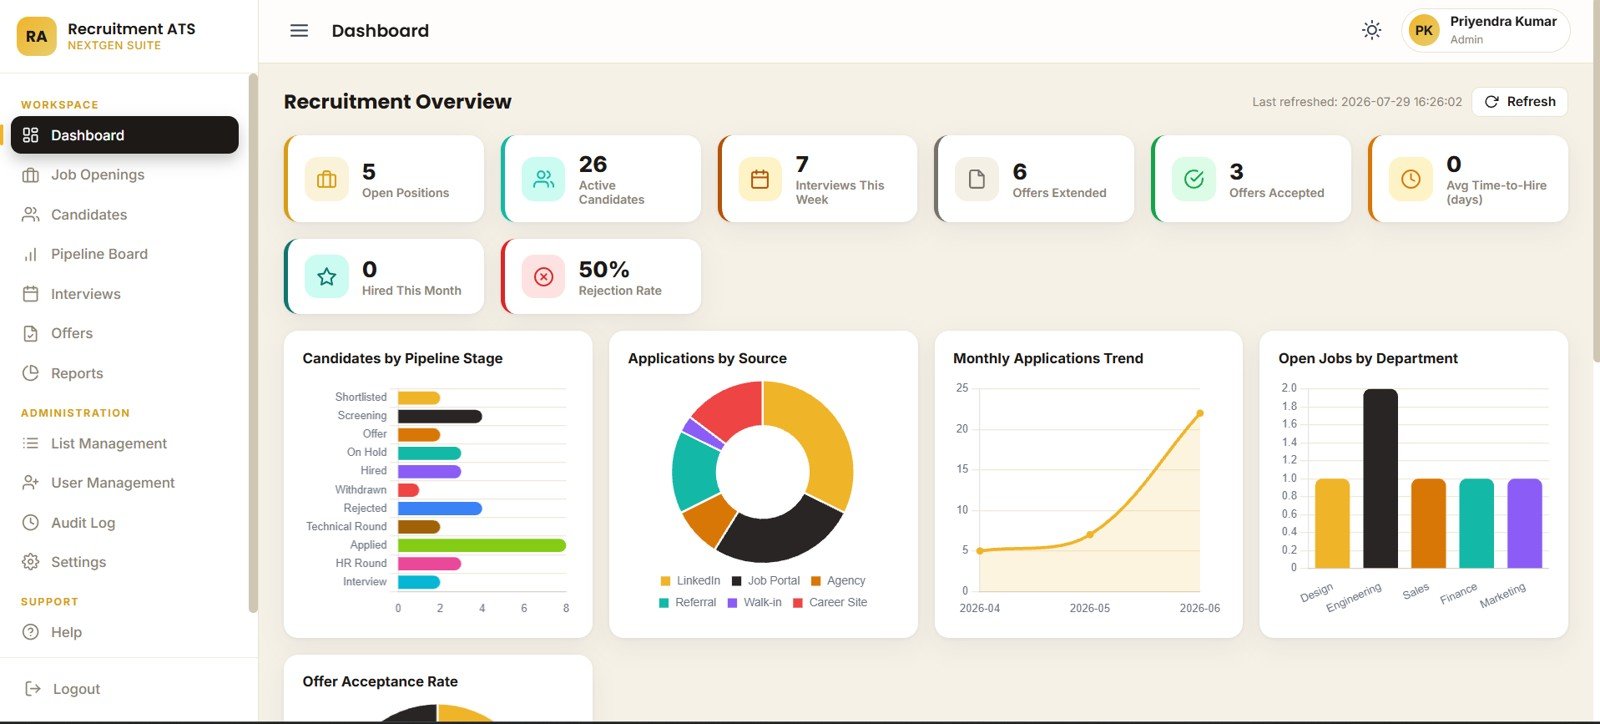Open the Settings label
1600x724 pixels.
tap(78, 562)
